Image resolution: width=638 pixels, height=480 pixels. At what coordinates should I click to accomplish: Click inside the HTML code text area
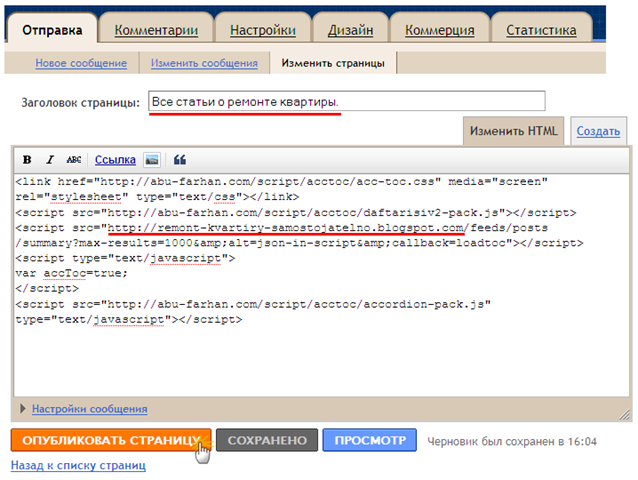tap(321, 285)
